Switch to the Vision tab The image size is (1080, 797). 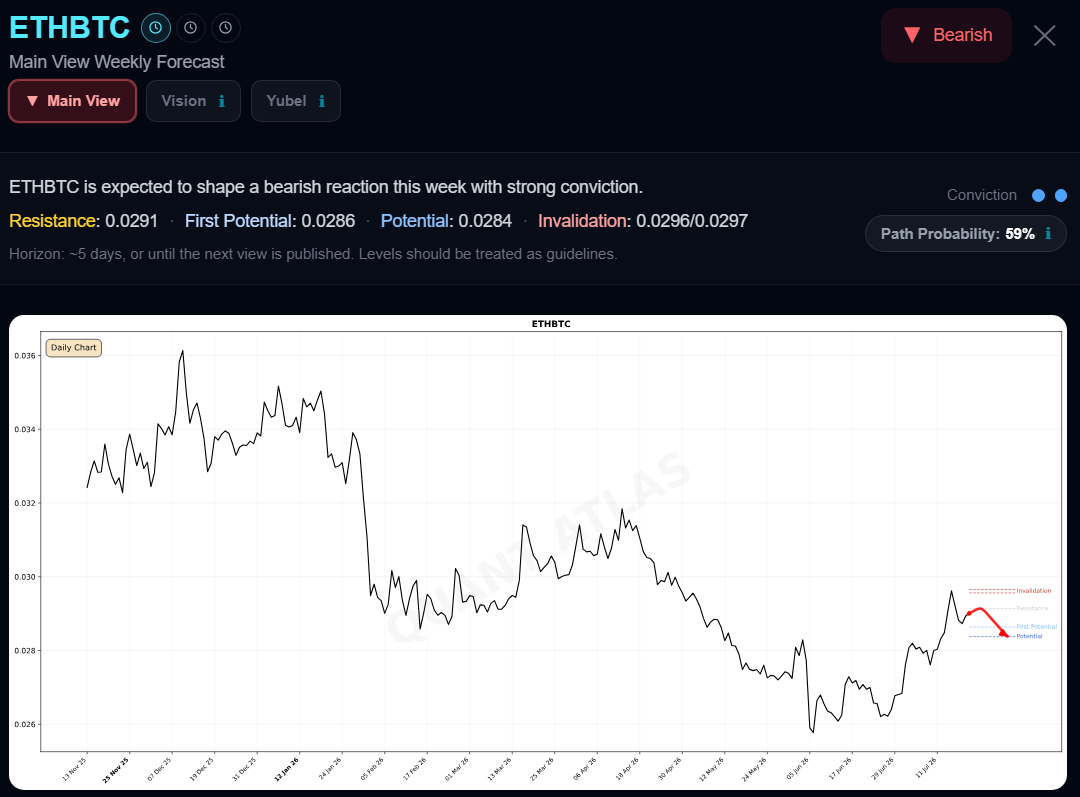(193, 101)
